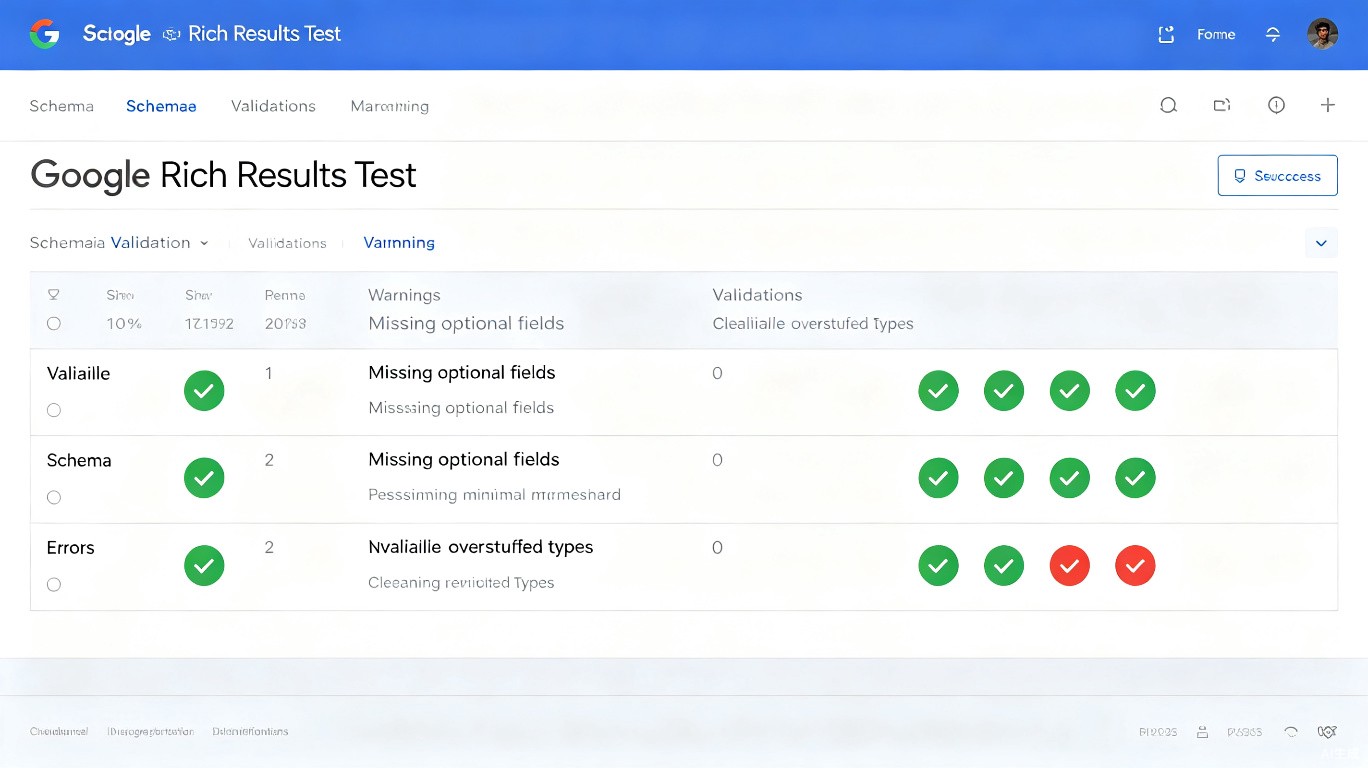
Task: Select the radio button under Errors row
Action: tap(54, 584)
